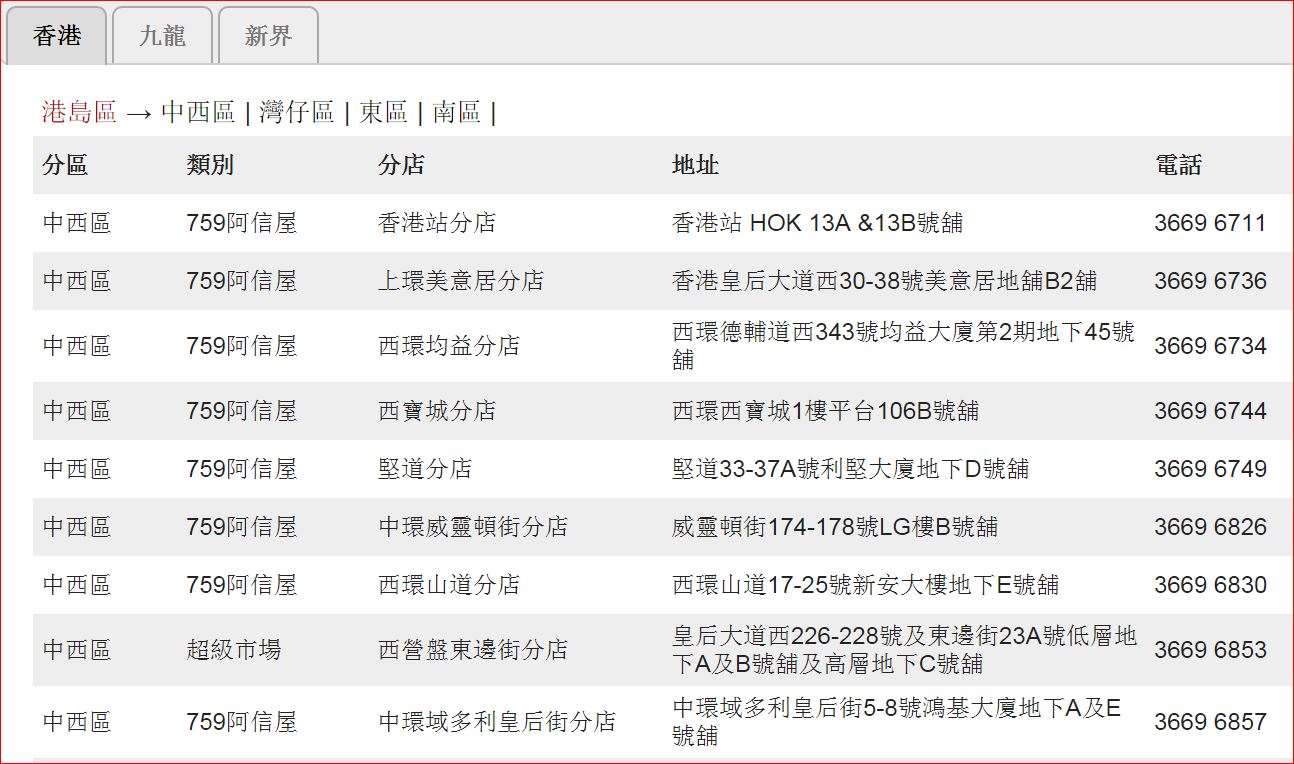Click phone number 3669 6830
Image resolution: width=1294 pixels, height=764 pixels.
(x=1210, y=585)
